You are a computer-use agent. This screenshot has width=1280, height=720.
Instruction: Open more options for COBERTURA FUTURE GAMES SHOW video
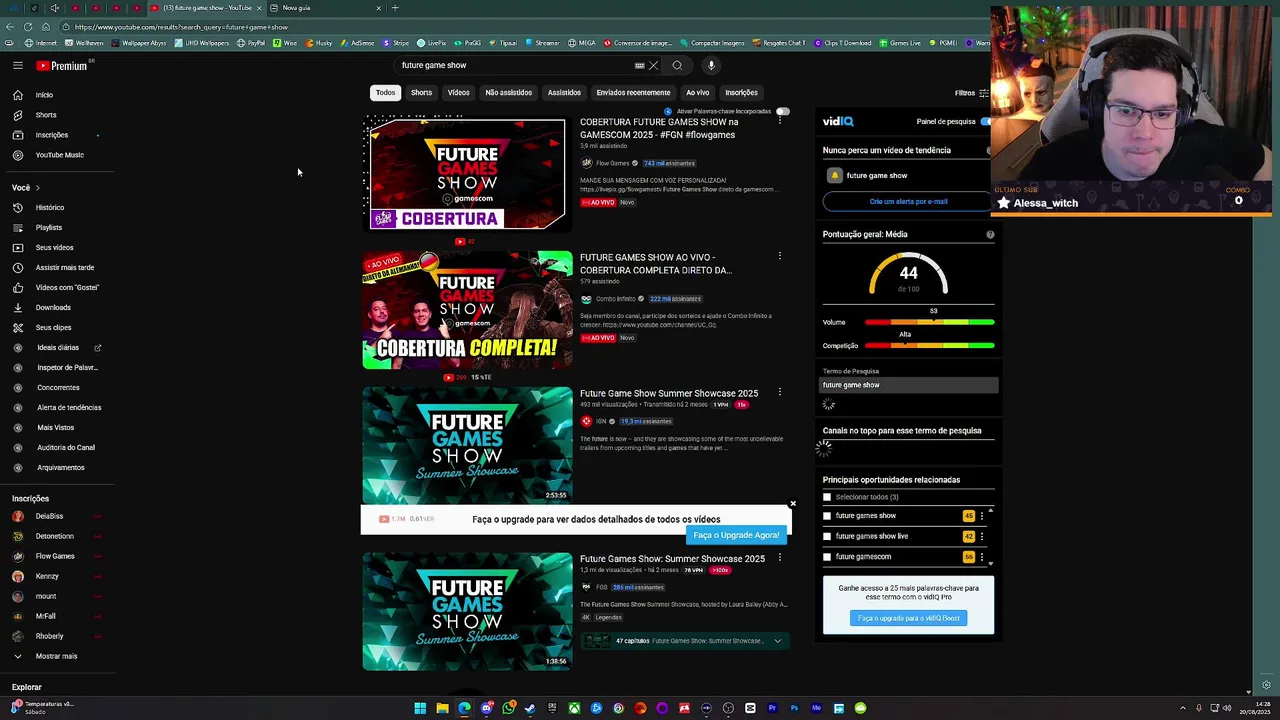pyautogui.click(x=780, y=121)
